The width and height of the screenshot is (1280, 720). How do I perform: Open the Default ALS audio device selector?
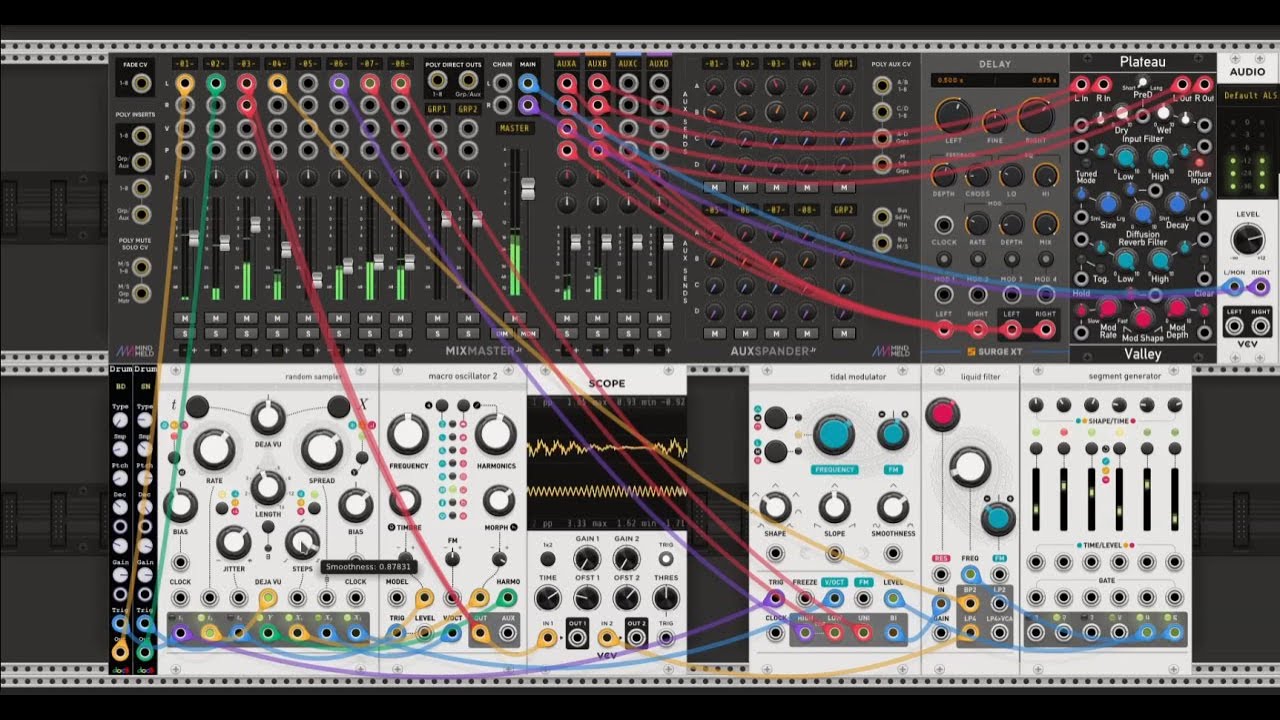(1247, 95)
